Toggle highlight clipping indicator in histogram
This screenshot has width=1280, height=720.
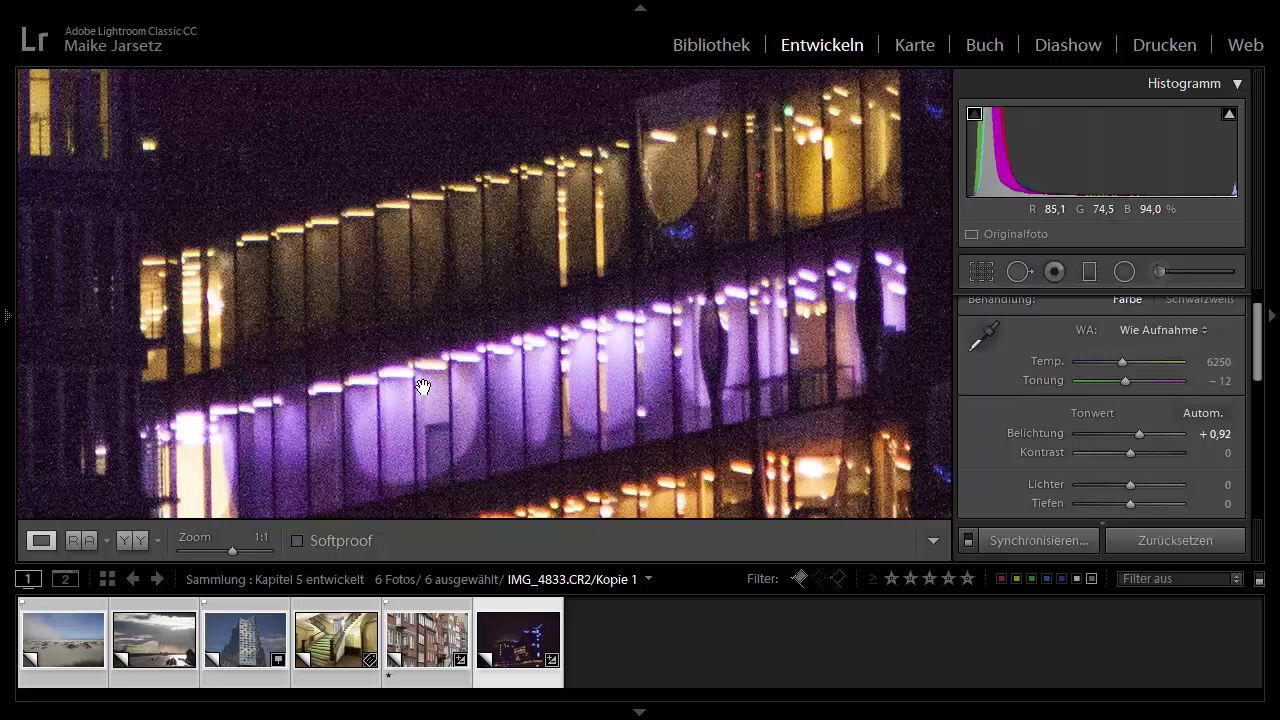pyautogui.click(x=1229, y=114)
